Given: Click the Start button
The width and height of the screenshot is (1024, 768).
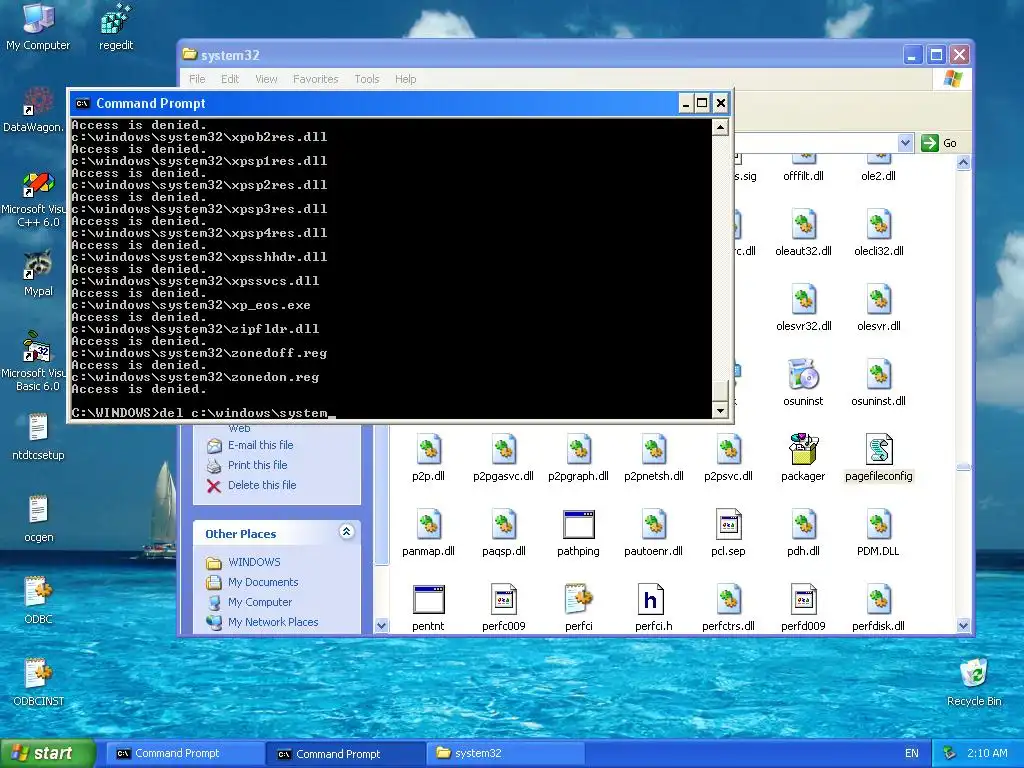Looking at the screenshot, I should (47, 754).
